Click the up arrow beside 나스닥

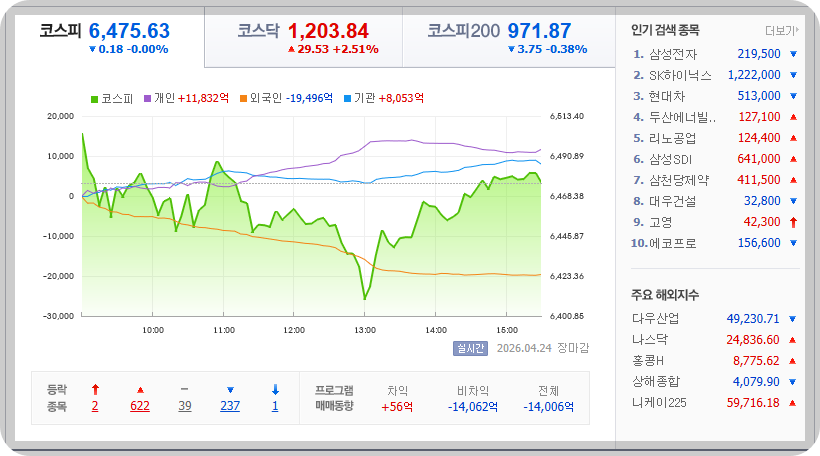point(792,340)
